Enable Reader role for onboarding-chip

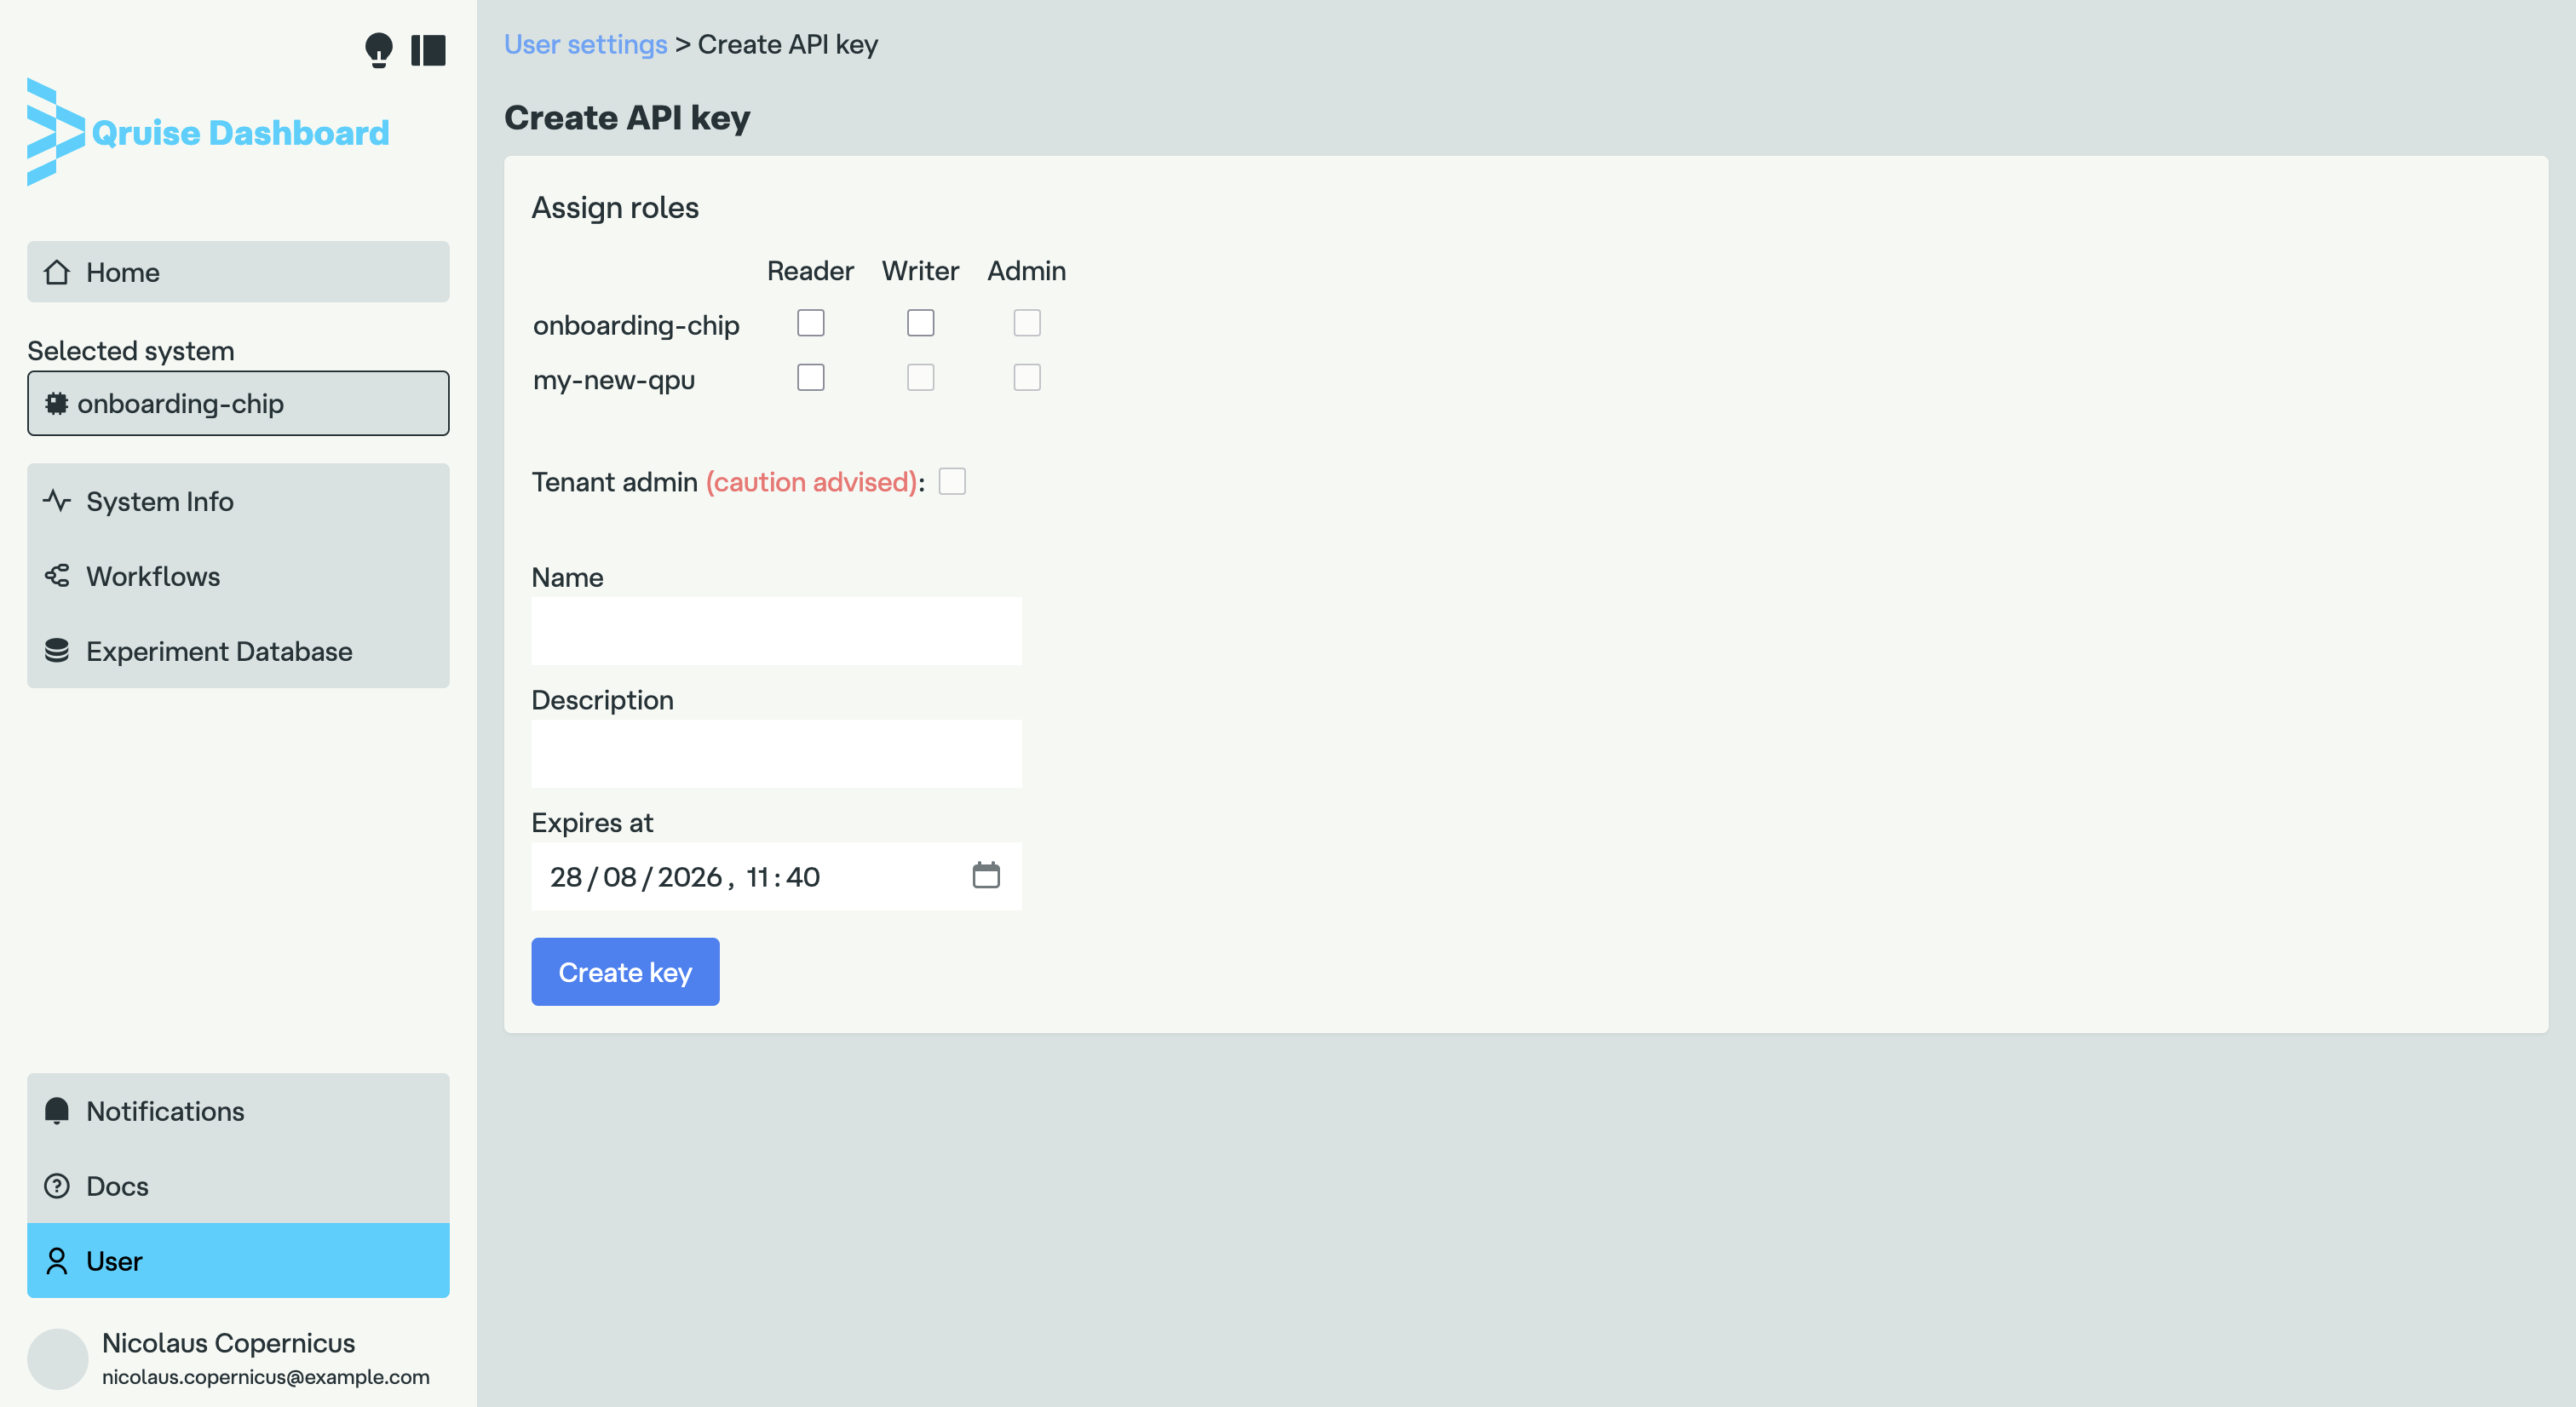(x=810, y=323)
